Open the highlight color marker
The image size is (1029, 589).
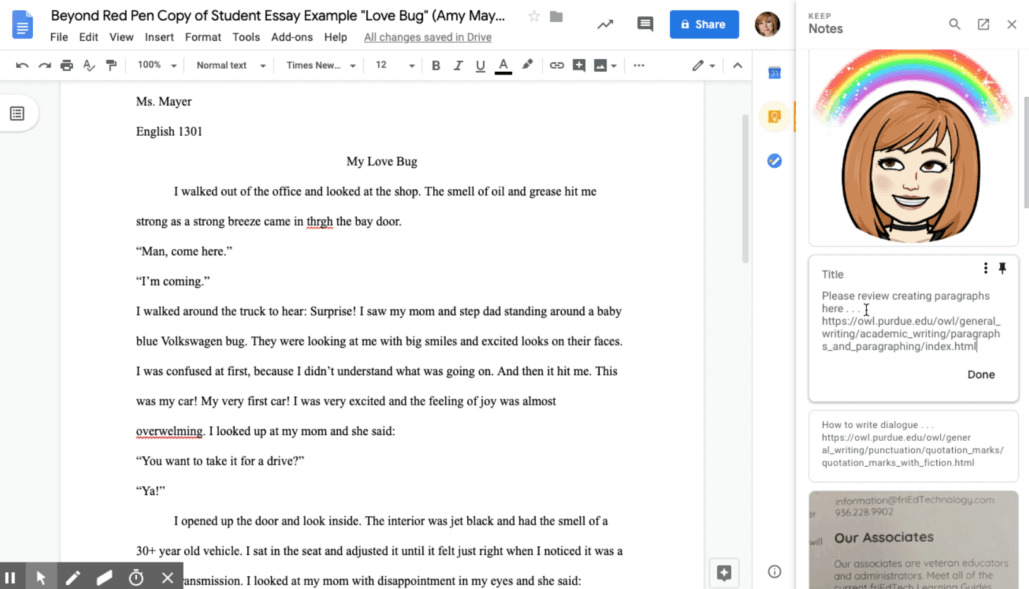pyautogui.click(x=527, y=66)
